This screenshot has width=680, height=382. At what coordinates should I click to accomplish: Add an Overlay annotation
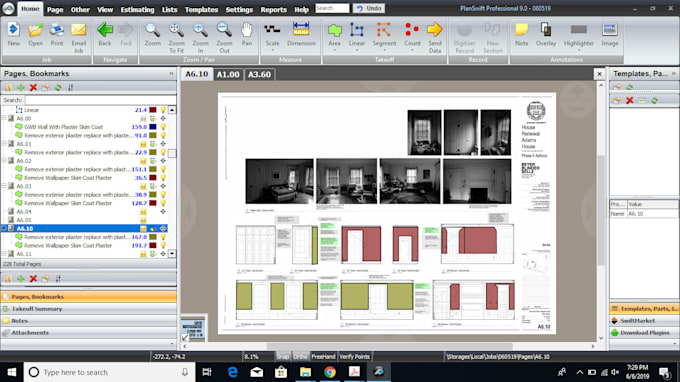pyautogui.click(x=546, y=35)
